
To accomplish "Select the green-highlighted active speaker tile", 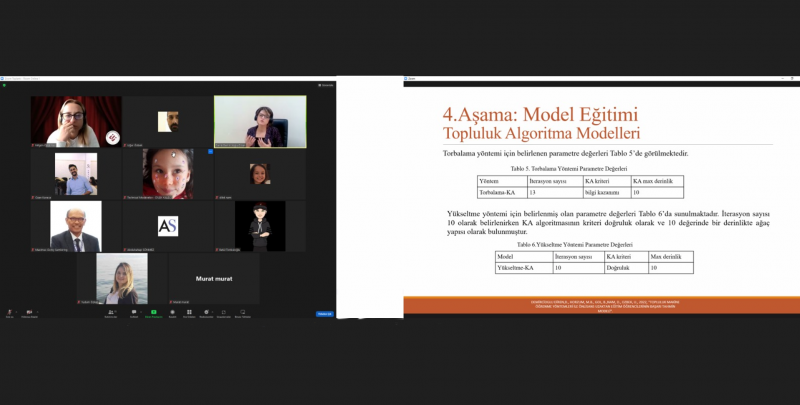I will 259,121.
